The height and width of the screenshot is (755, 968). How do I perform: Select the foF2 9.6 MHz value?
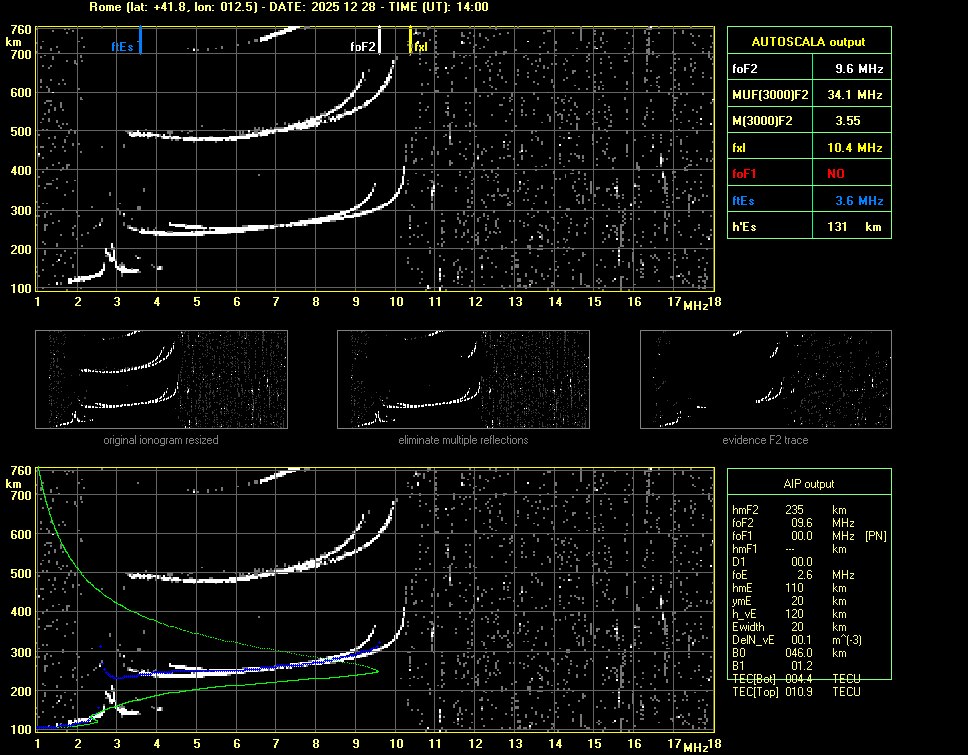pyautogui.click(x=859, y=68)
